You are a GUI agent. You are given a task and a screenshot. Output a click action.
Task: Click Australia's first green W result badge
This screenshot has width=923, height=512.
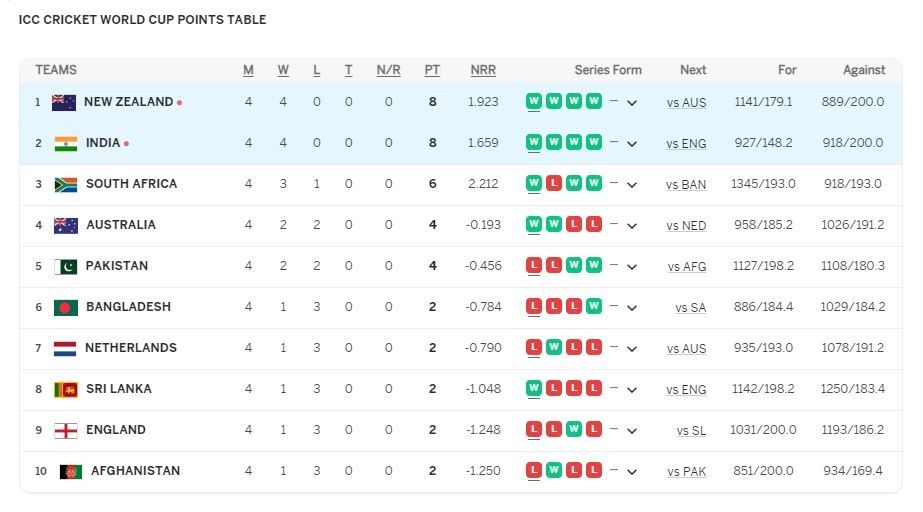(x=534, y=225)
